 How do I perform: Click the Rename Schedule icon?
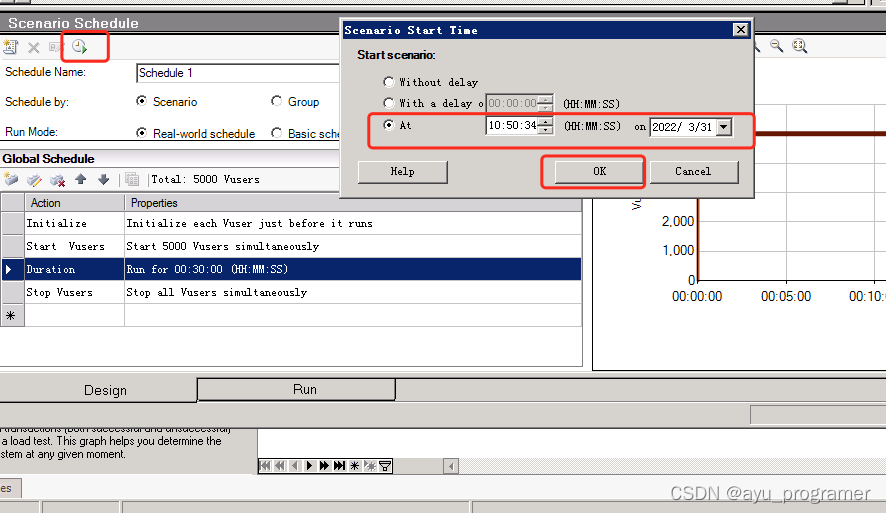pyautogui.click(x=55, y=47)
